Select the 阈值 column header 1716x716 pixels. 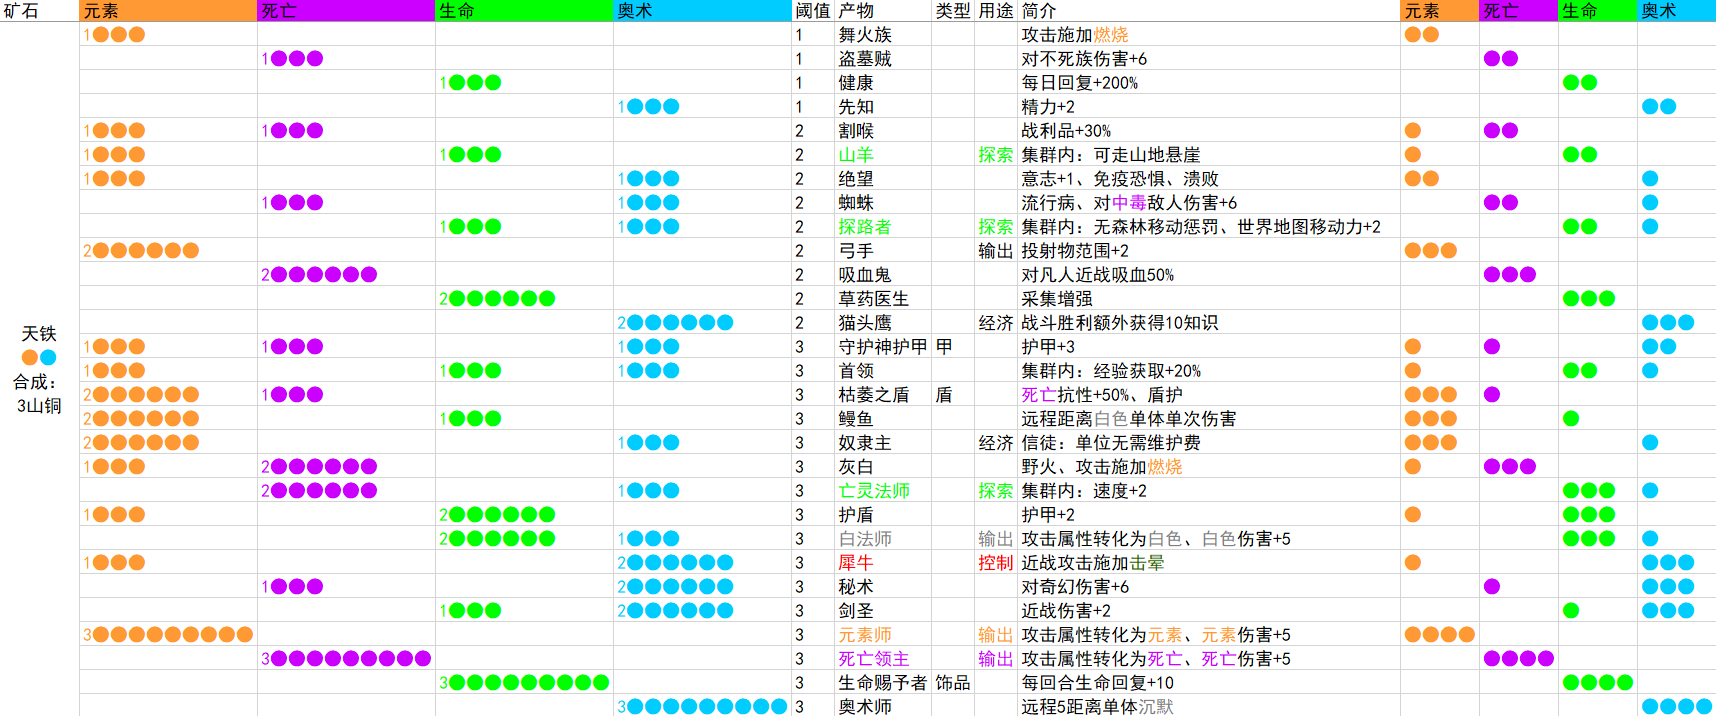point(812,11)
